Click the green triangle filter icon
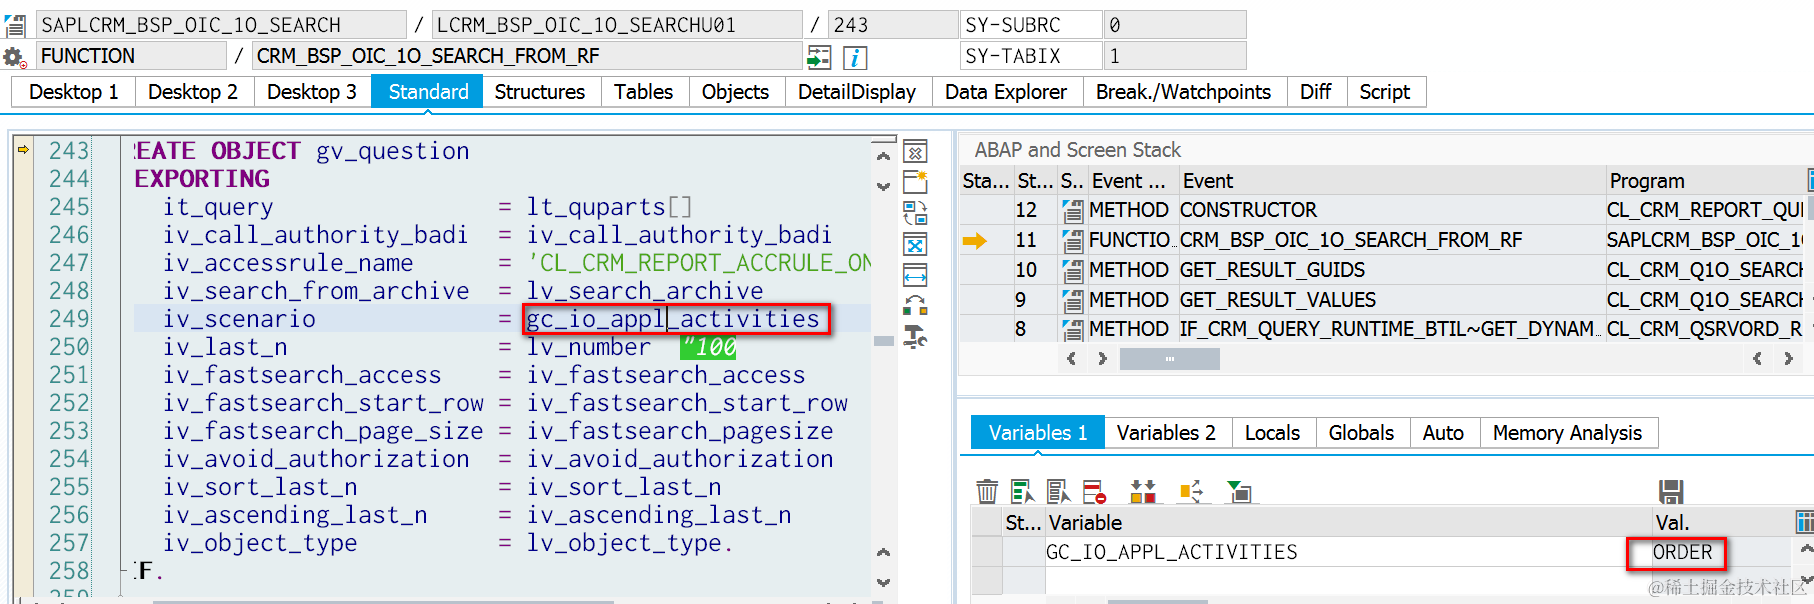Screen dimensions: 1814x604 (x=1239, y=491)
